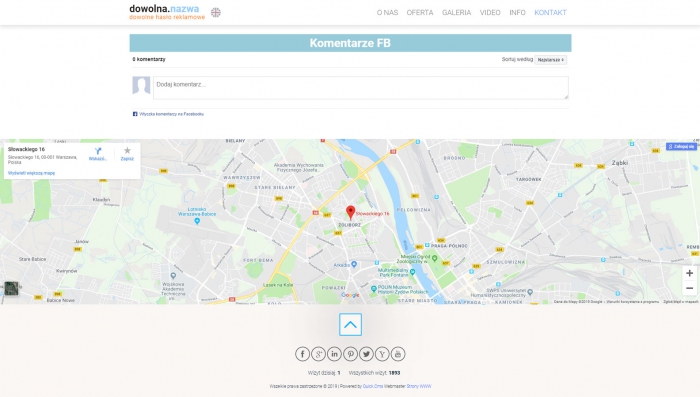Click the back-to-top arrow button
The width and height of the screenshot is (700, 397).
[350, 325]
